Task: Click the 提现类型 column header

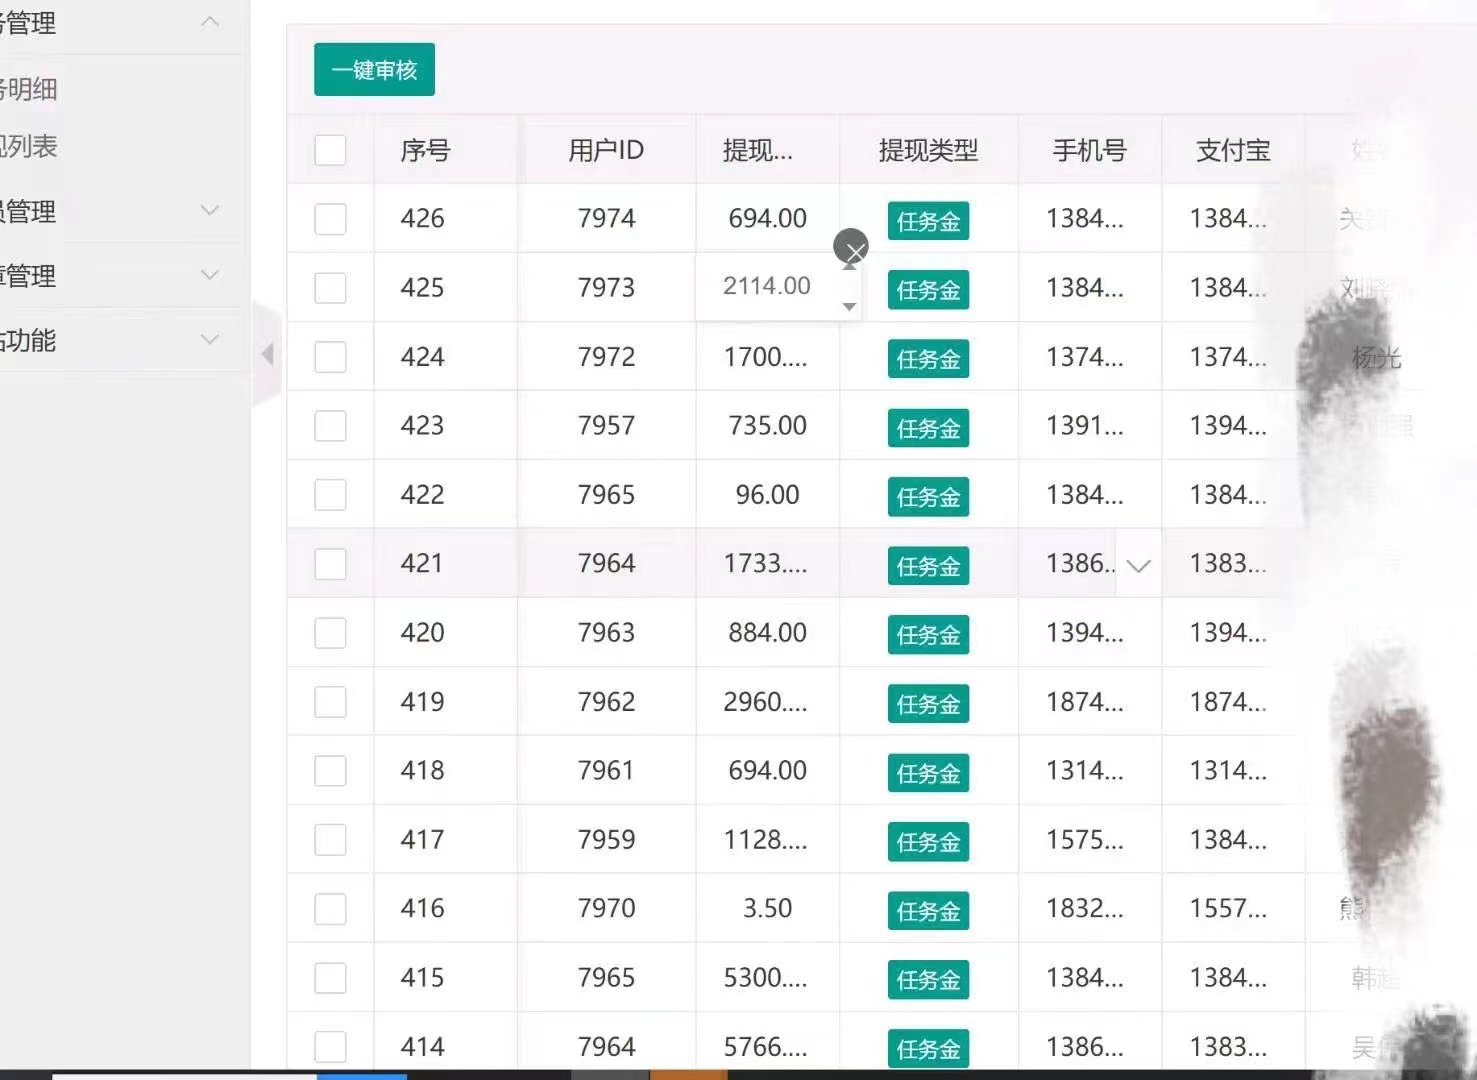Action: pyautogui.click(x=928, y=150)
